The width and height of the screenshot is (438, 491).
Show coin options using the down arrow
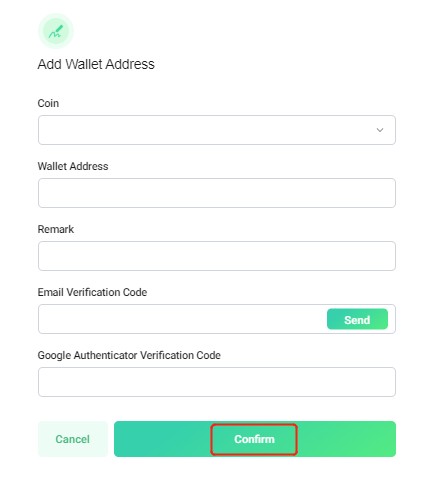380,130
